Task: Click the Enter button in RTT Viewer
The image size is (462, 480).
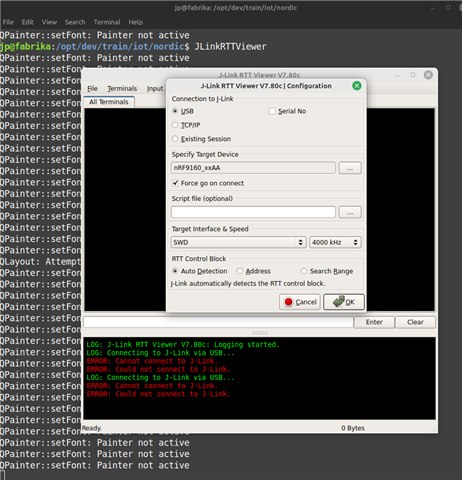Action: (x=374, y=322)
